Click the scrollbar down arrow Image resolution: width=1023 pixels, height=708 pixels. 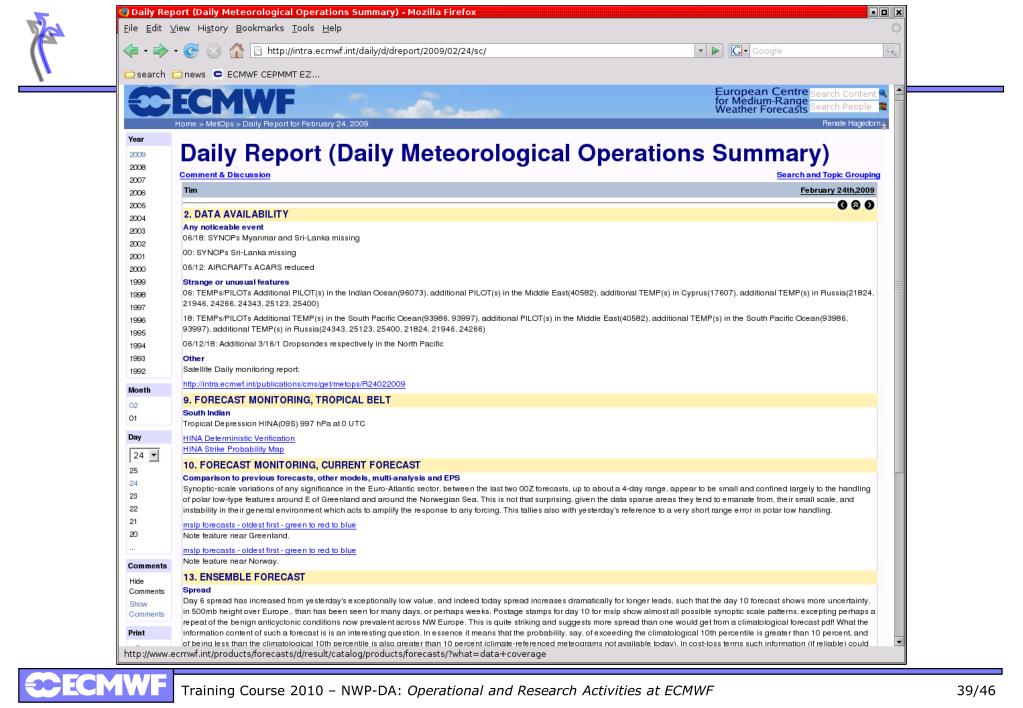pos(899,641)
